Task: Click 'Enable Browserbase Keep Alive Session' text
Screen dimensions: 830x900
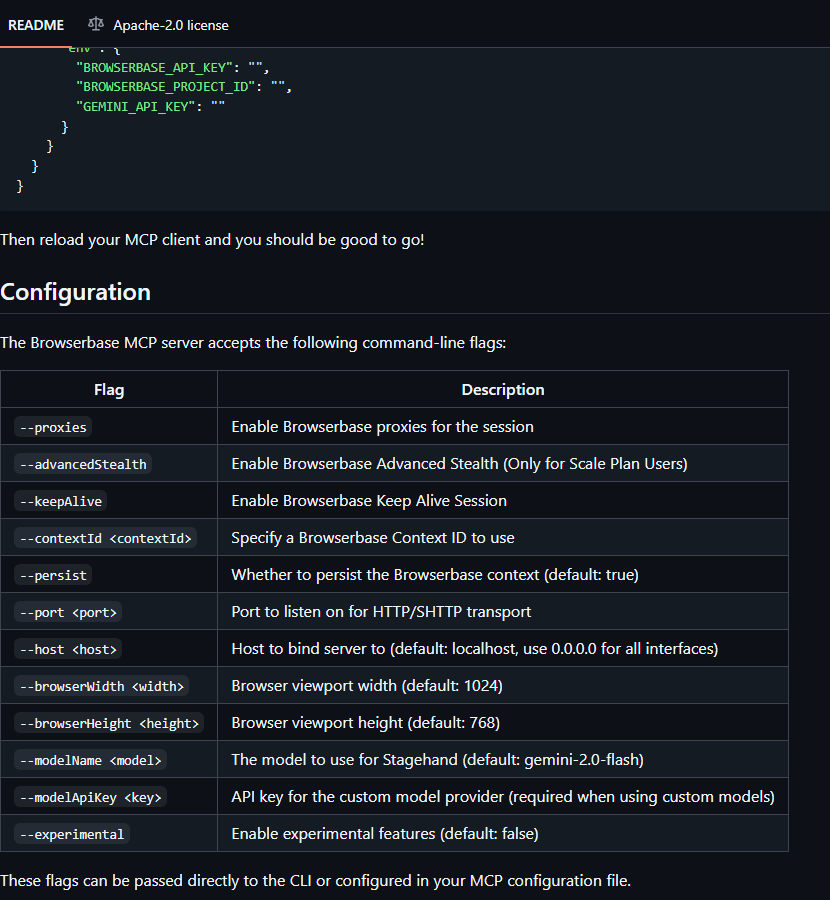Action: pyautogui.click(x=369, y=501)
